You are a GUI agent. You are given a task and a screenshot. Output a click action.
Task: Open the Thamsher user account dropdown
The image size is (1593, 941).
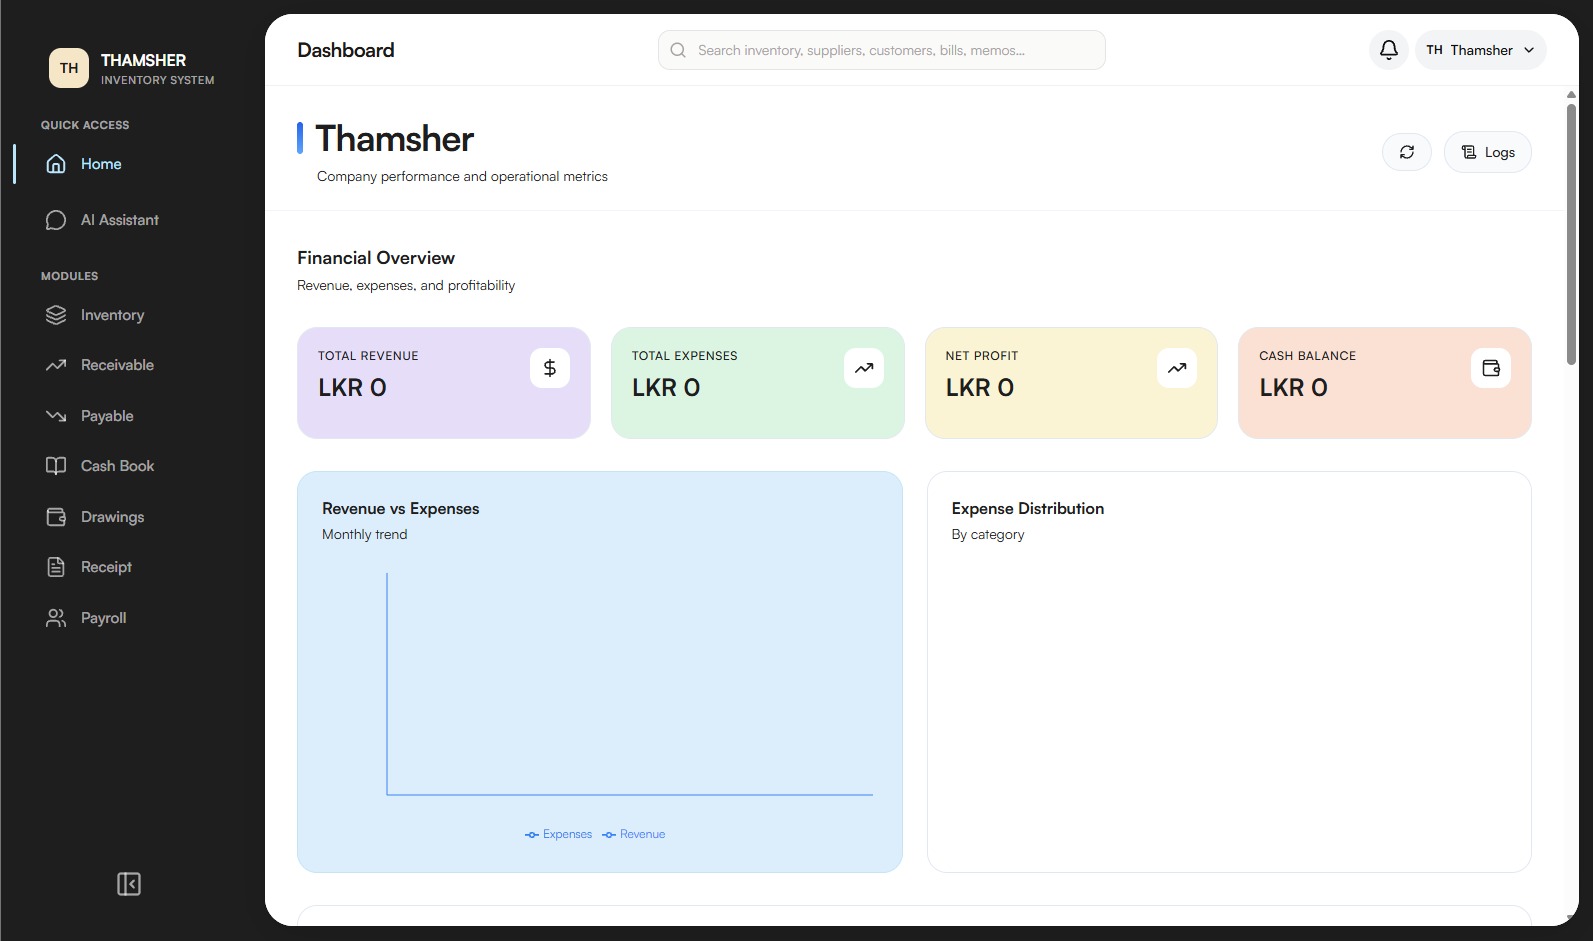[x=1480, y=50]
